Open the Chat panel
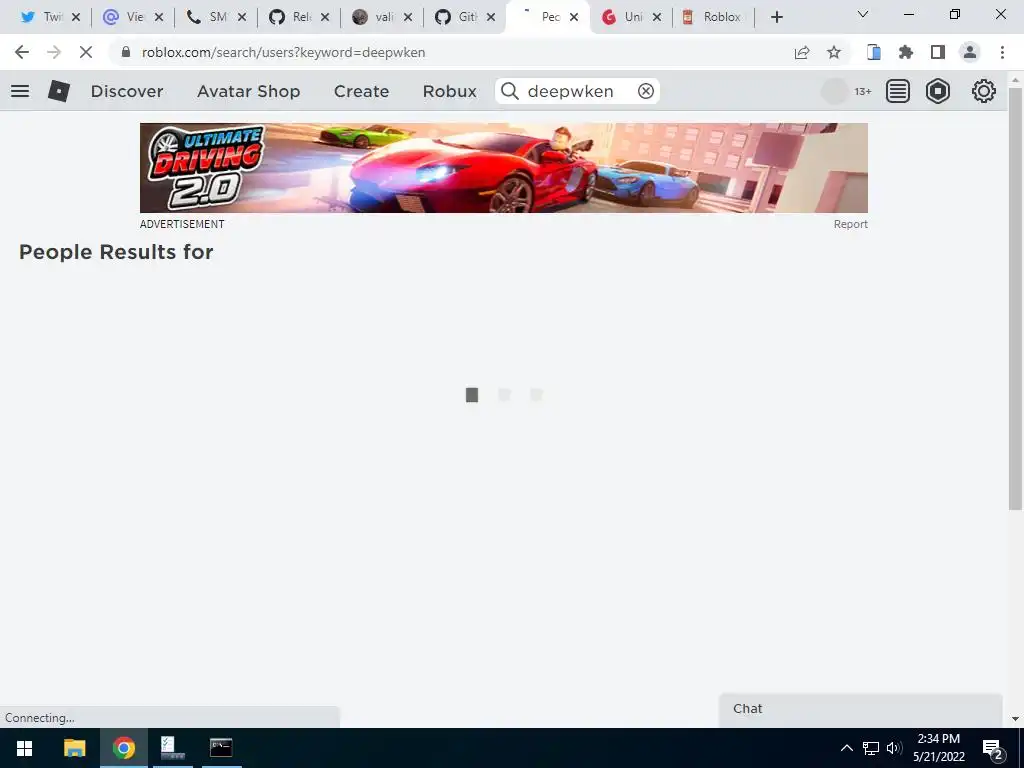The height and width of the screenshot is (768, 1024). 860,709
